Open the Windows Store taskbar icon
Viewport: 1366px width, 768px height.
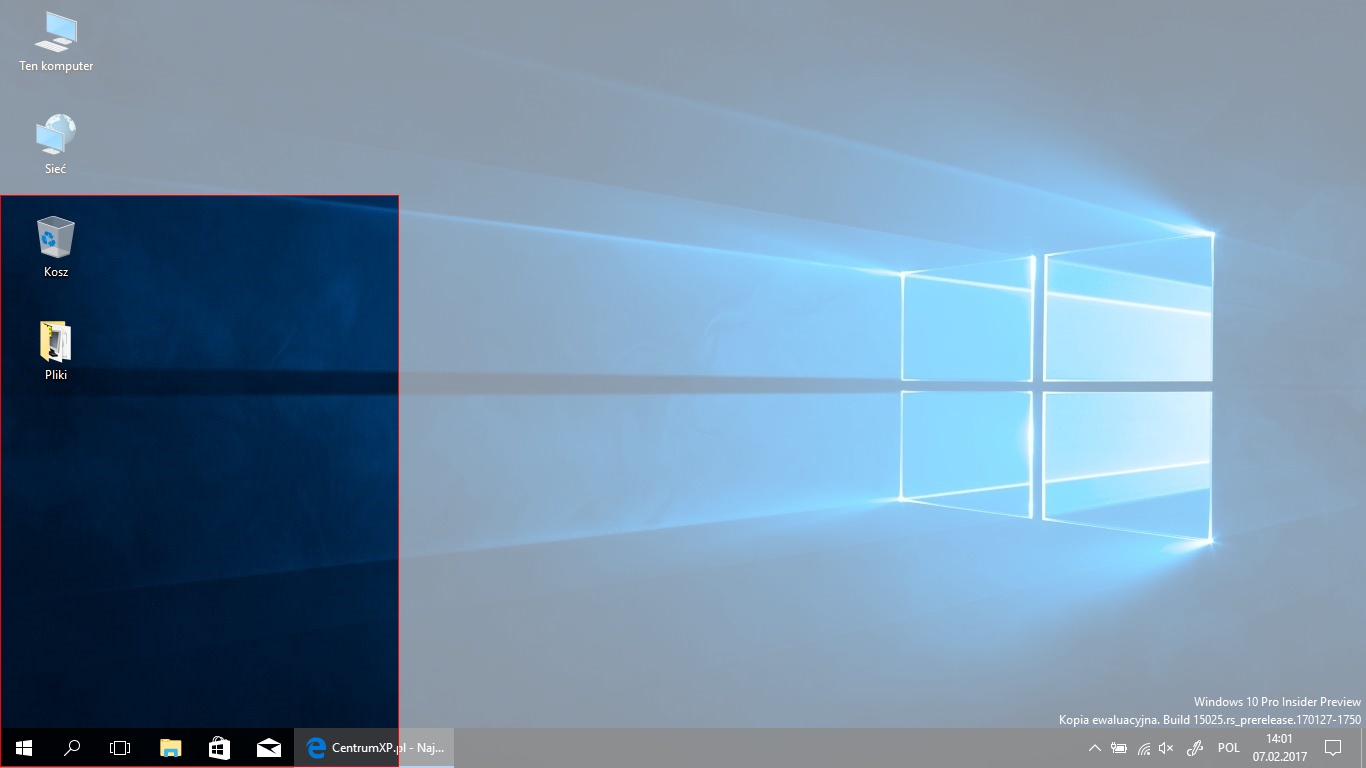point(219,748)
